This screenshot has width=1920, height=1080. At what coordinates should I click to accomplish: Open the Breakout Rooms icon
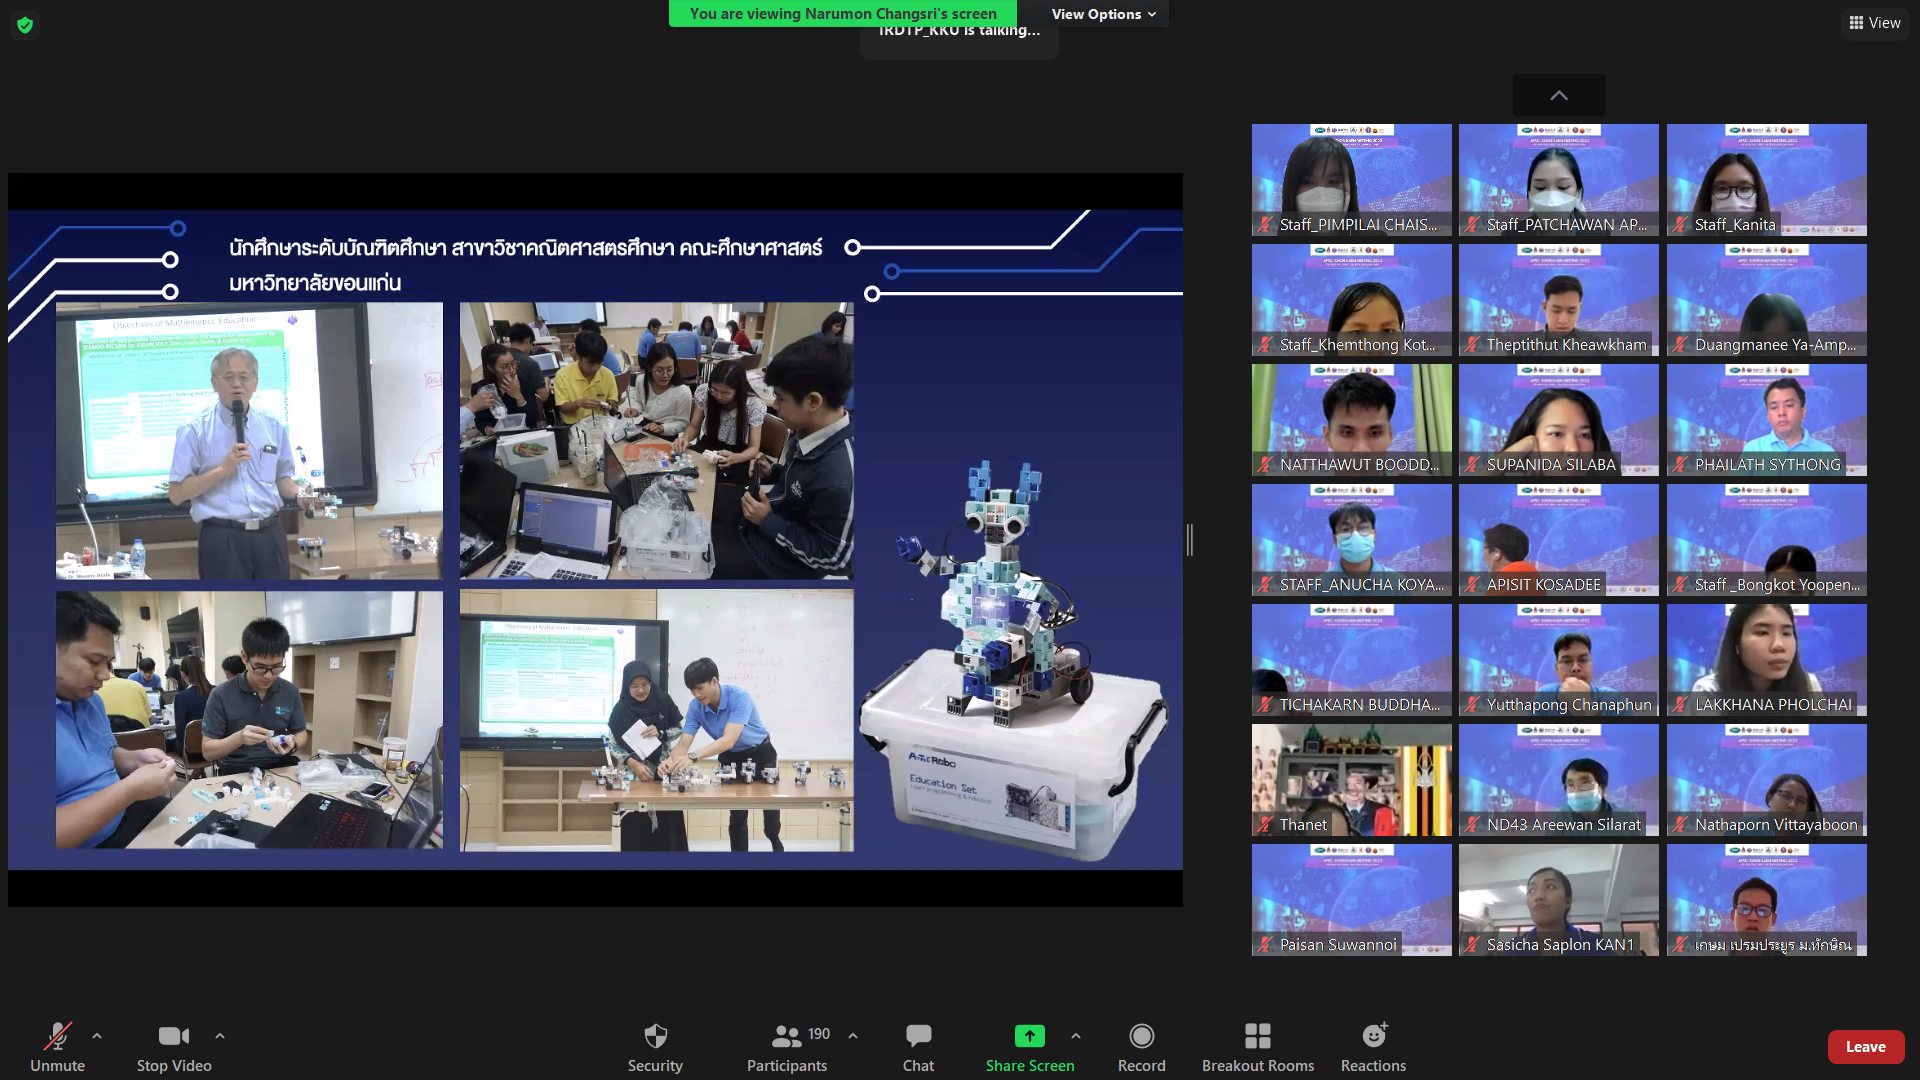[1257, 1036]
